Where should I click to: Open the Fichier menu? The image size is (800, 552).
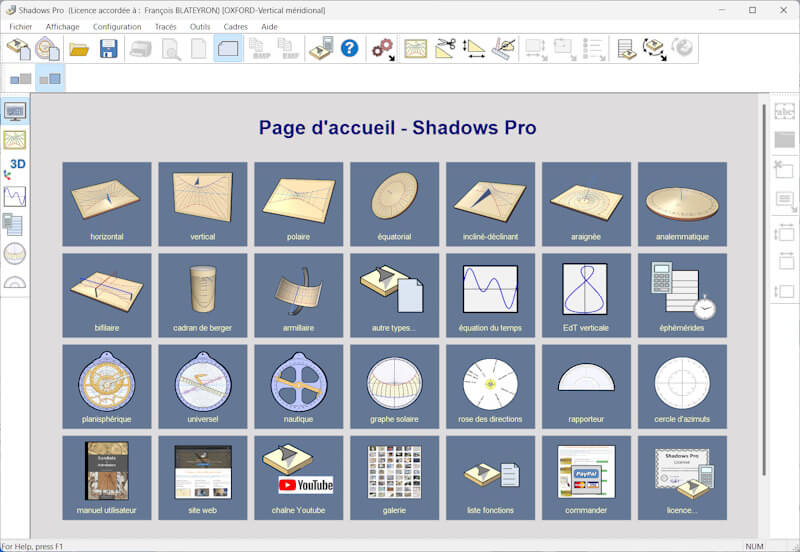tap(20, 27)
